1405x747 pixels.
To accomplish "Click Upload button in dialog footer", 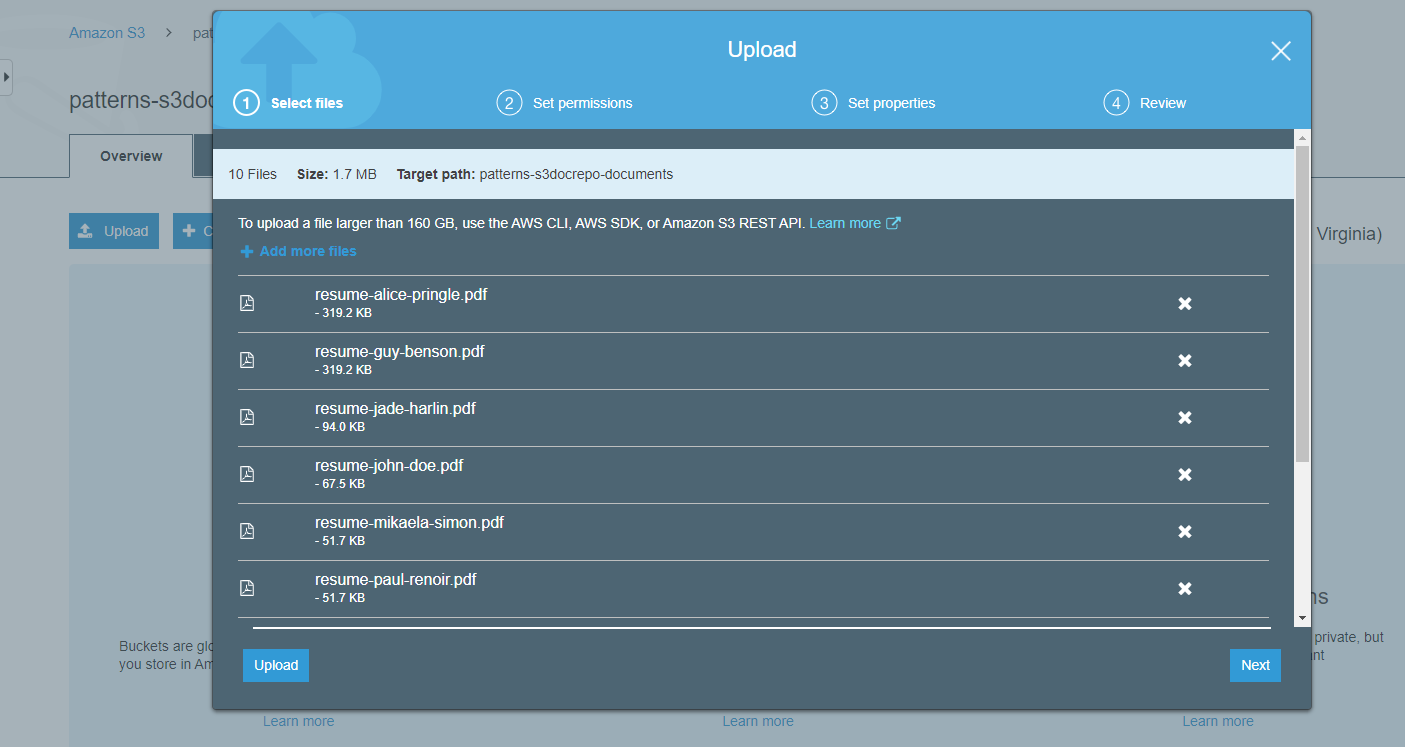I will pyautogui.click(x=276, y=665).
